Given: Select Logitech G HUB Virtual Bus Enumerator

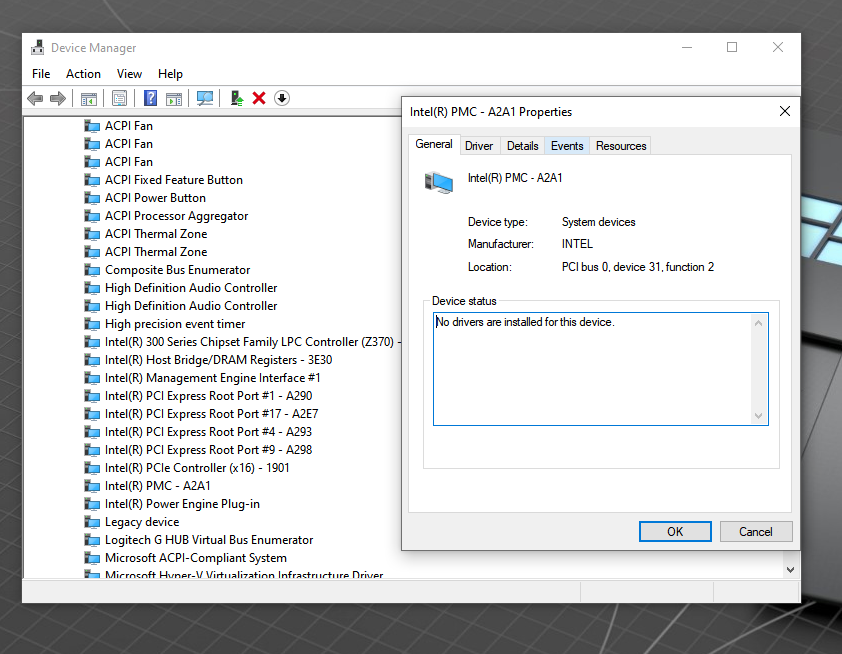Looking at the screenshot, I should coord(209,540).
